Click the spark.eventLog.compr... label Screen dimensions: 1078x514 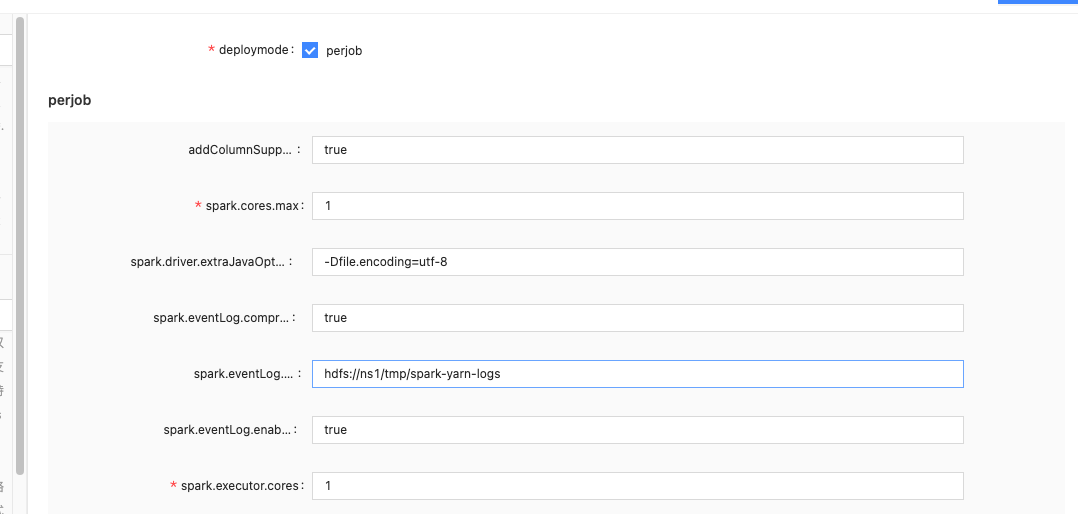221,318
